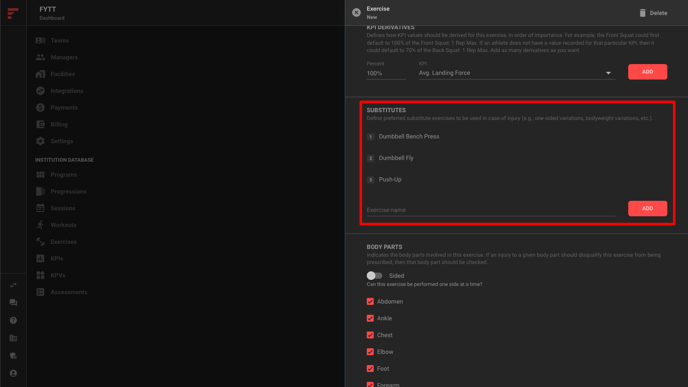Viewport: 688px width, 387px height.
Task: Toggle the Sided switch
Action: [x=374, y=276]
